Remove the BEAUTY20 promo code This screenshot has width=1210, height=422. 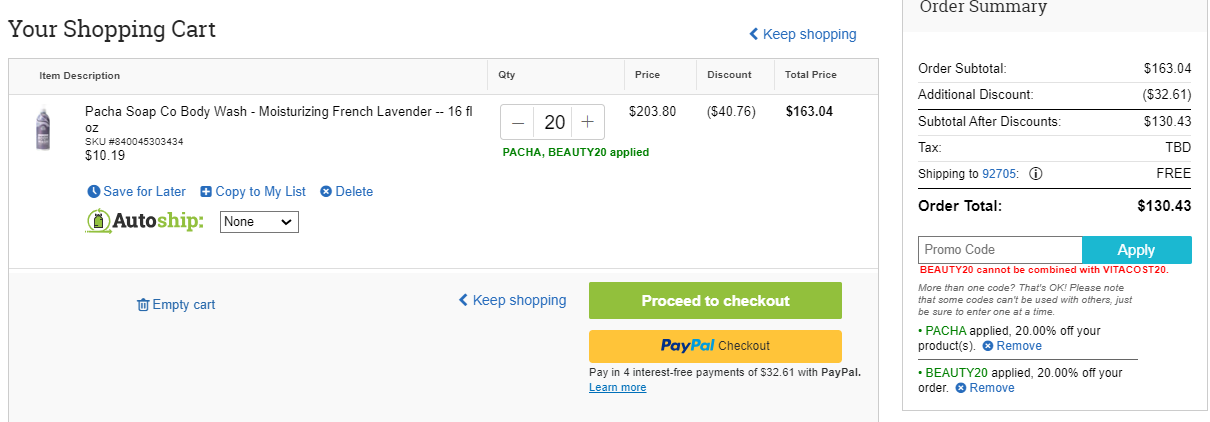coord(985,388)
